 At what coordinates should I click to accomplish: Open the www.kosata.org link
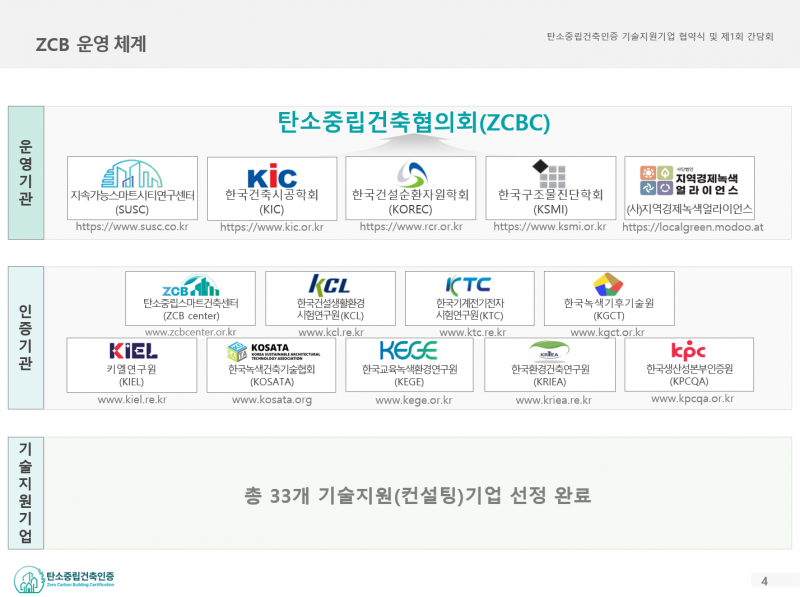coord(272,400)
